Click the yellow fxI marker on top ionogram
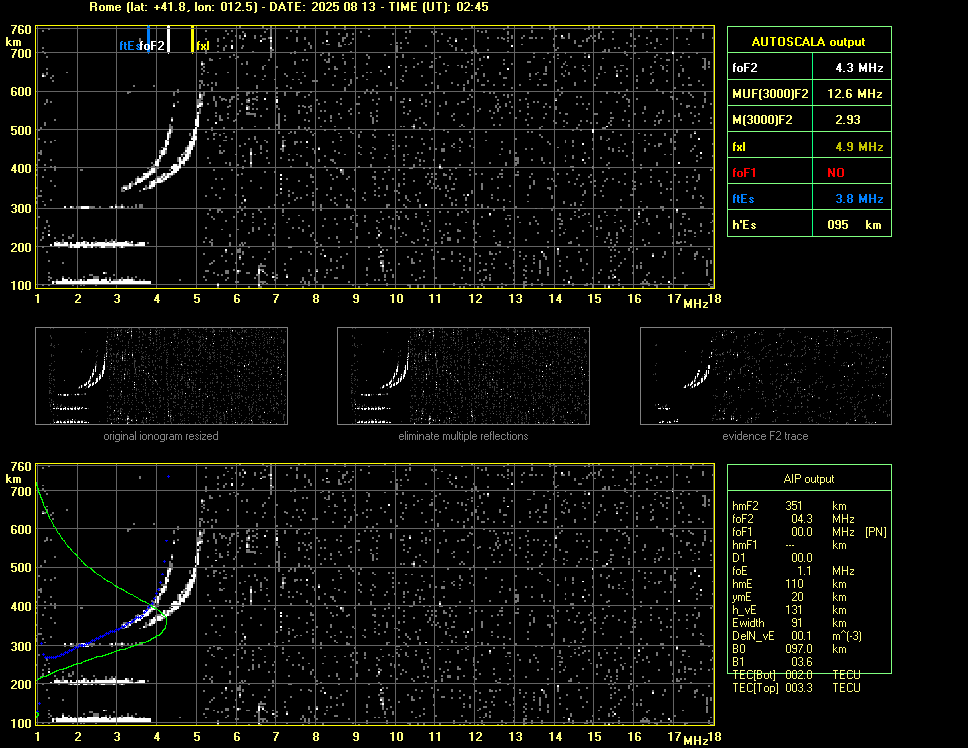The width and height of the screenshot is (968, 748). click(x=193, y=39)
